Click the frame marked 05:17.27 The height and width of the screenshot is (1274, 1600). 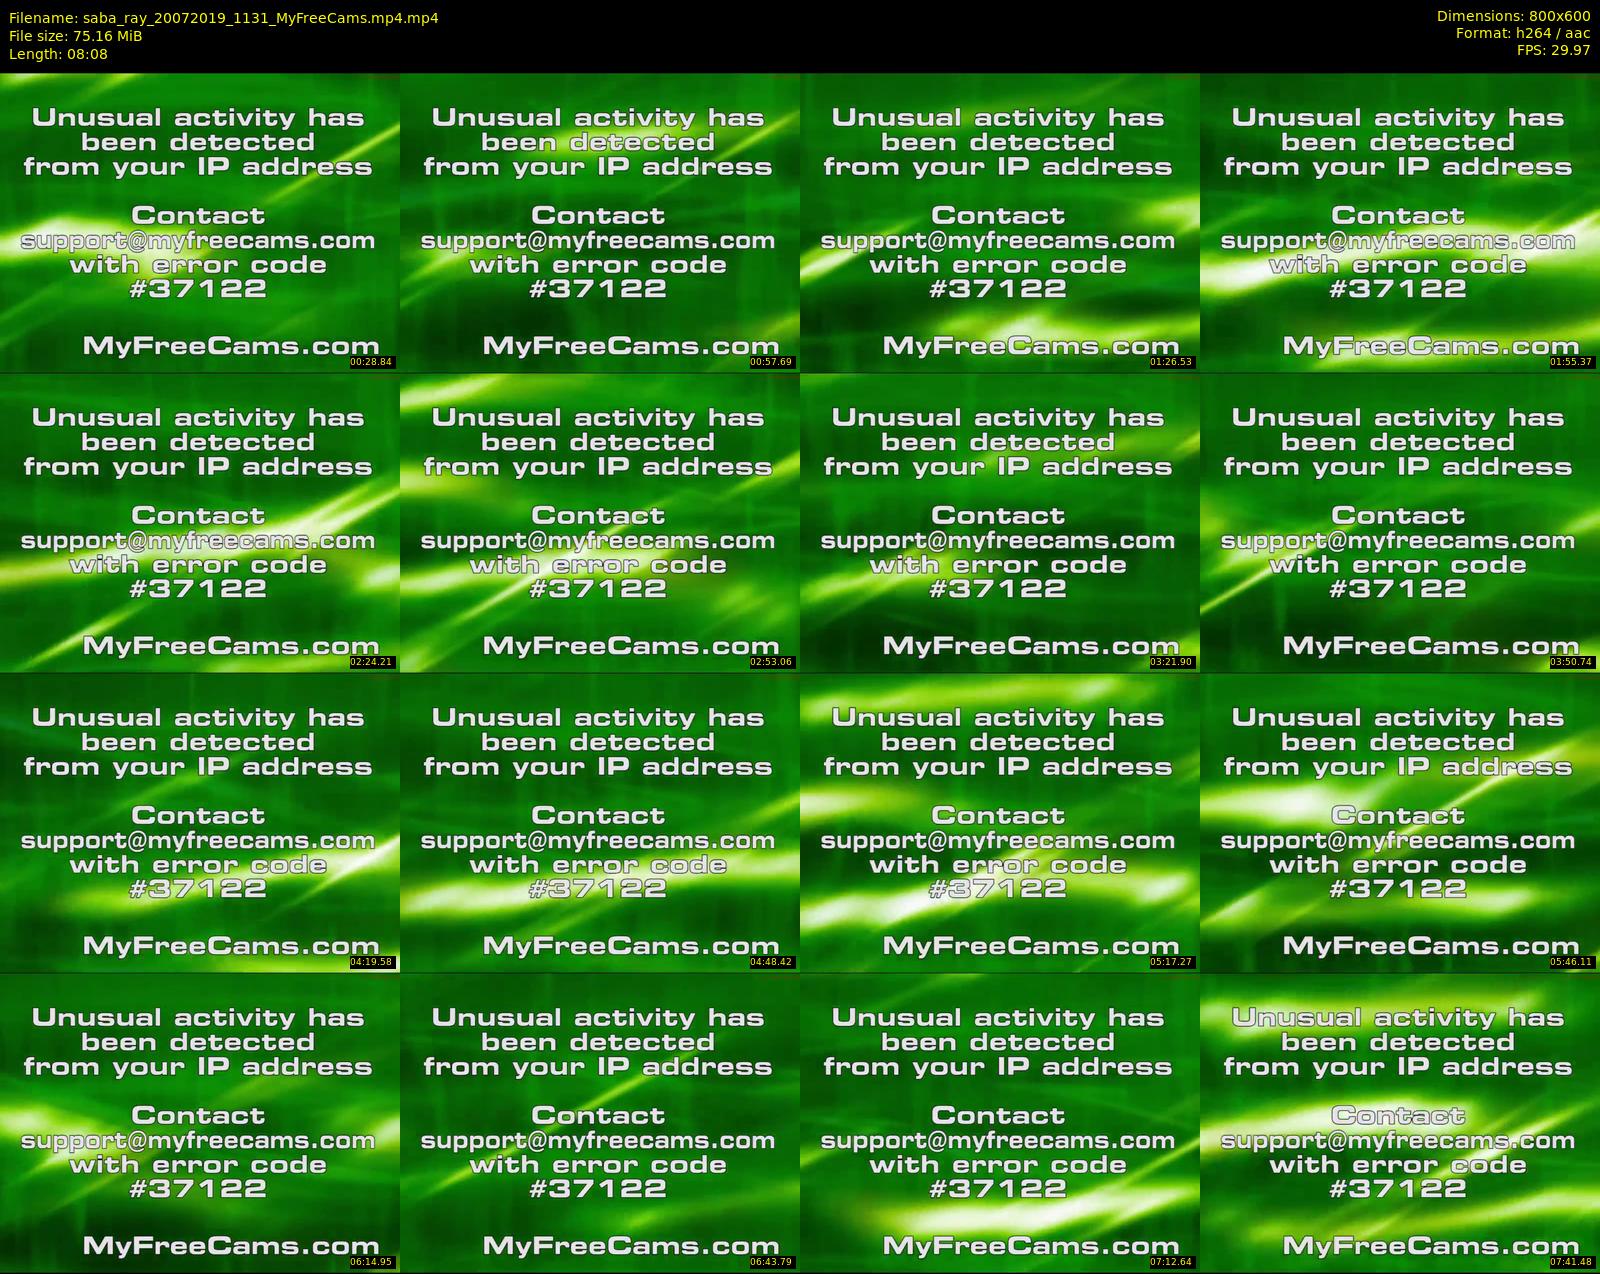(1000, 823)
